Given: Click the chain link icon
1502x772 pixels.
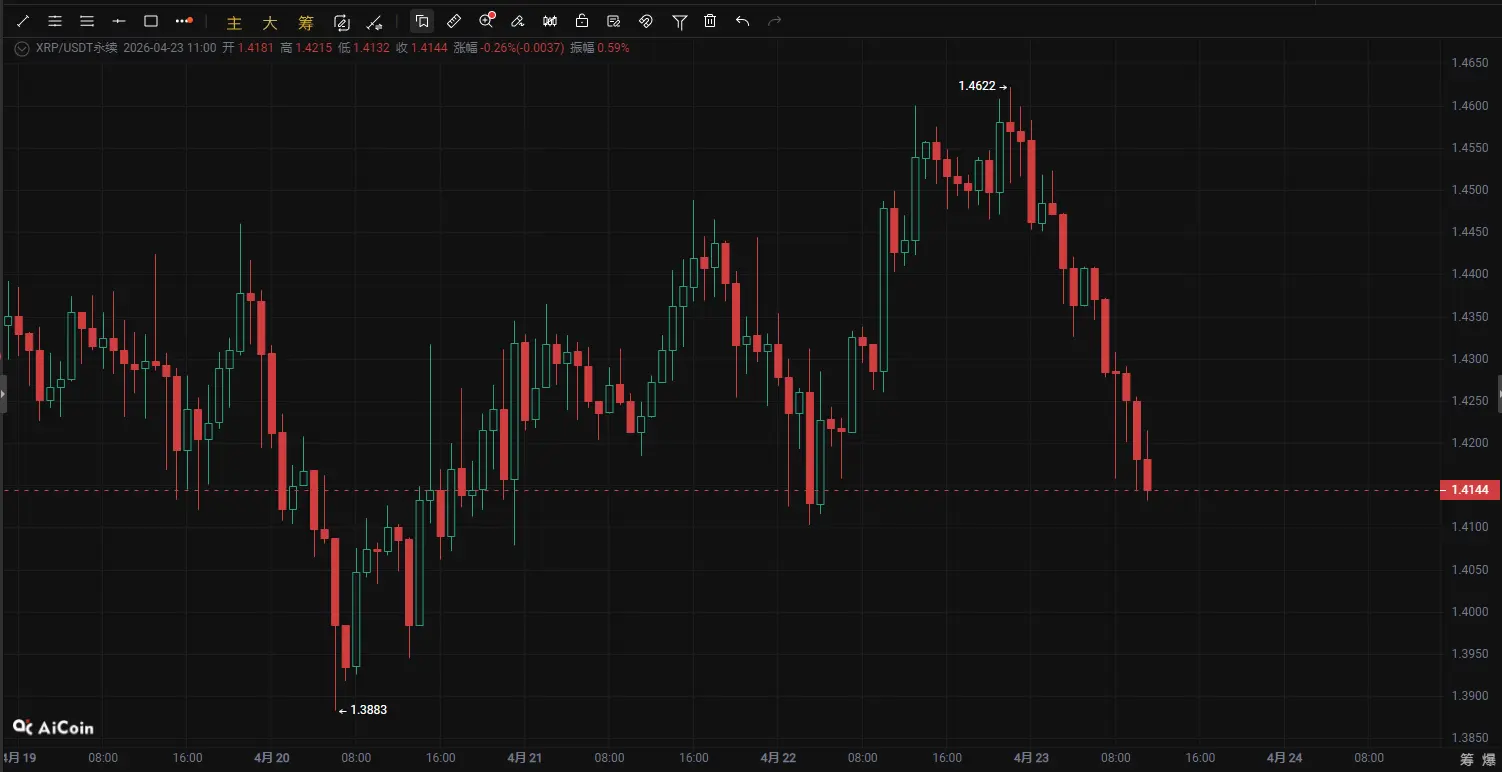Looking at the screenshot, I should (646, 21).
